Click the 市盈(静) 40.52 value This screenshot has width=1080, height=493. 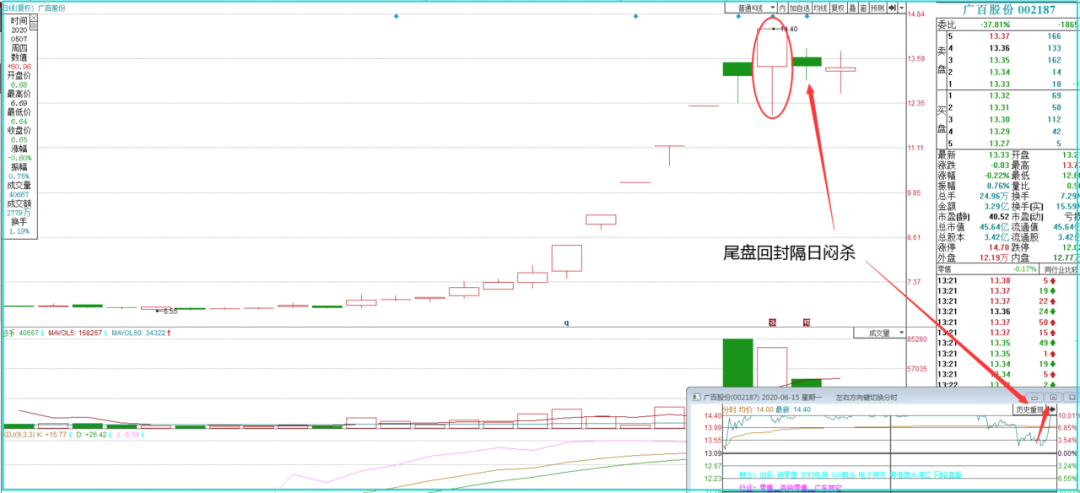coord(999,216)
